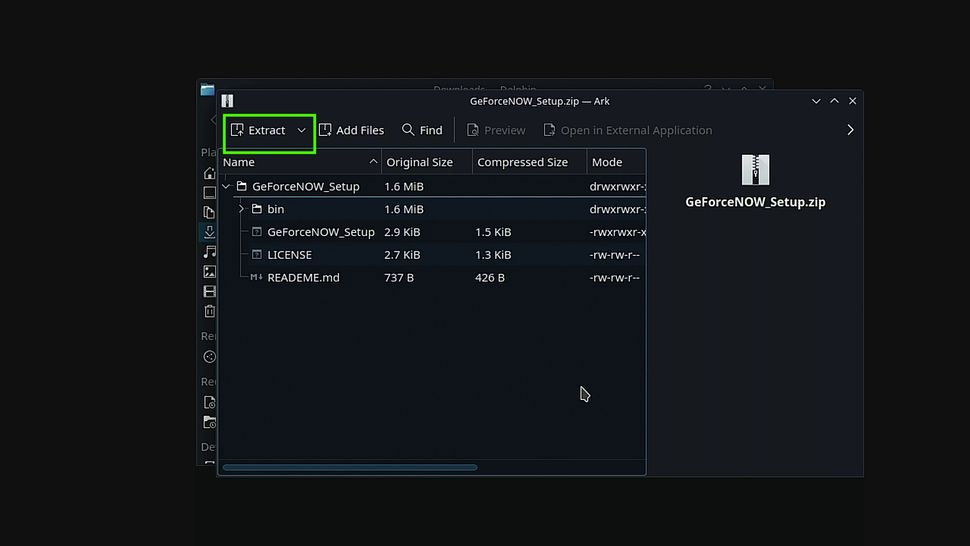
Task: Open Videos in Dolphin's Places sidebar
Action: 210,291
